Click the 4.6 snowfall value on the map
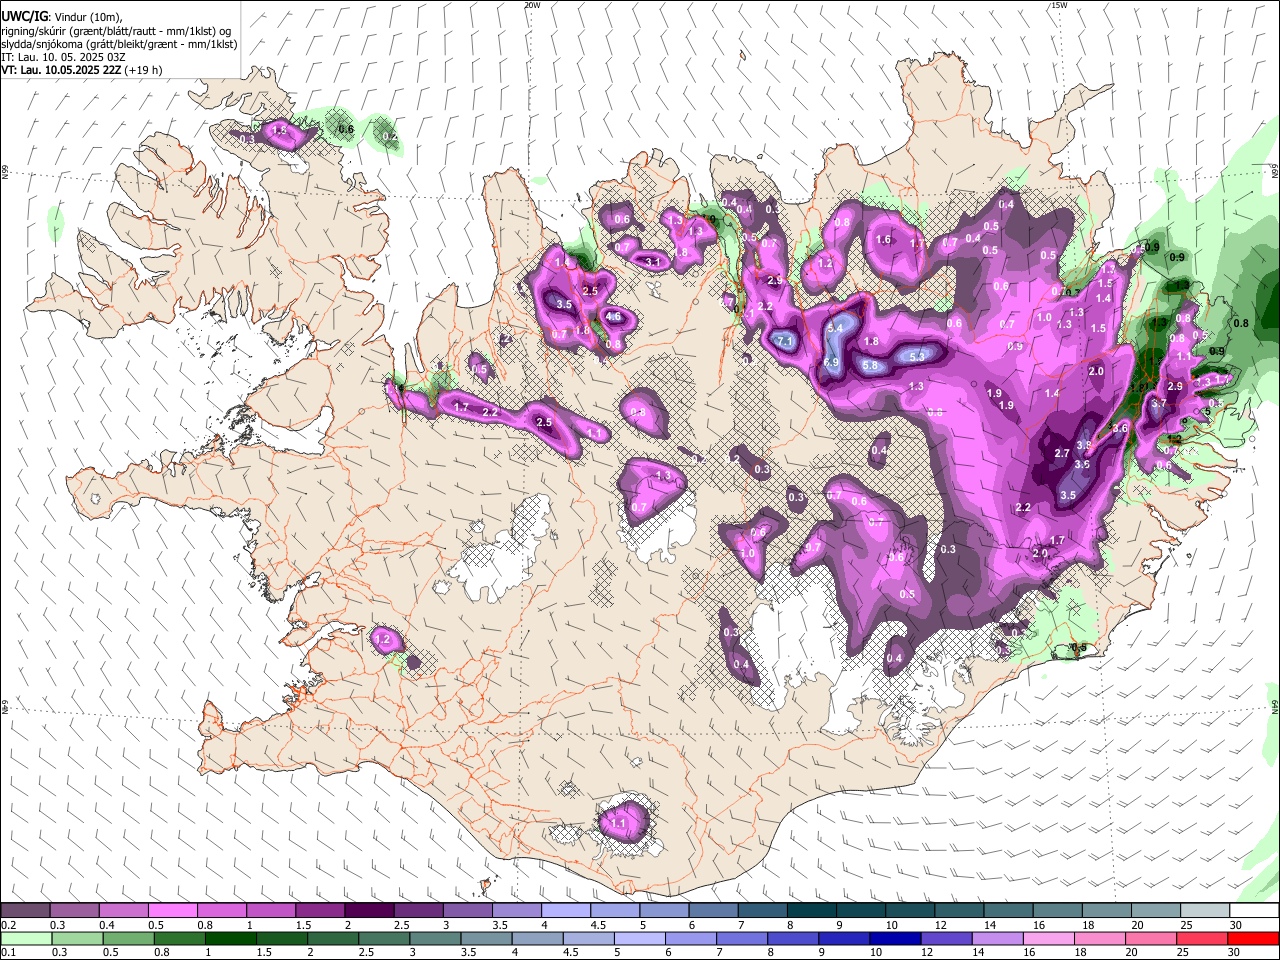Image resolution: width=1280 pixels, height=960 pixels. [614, 317]
